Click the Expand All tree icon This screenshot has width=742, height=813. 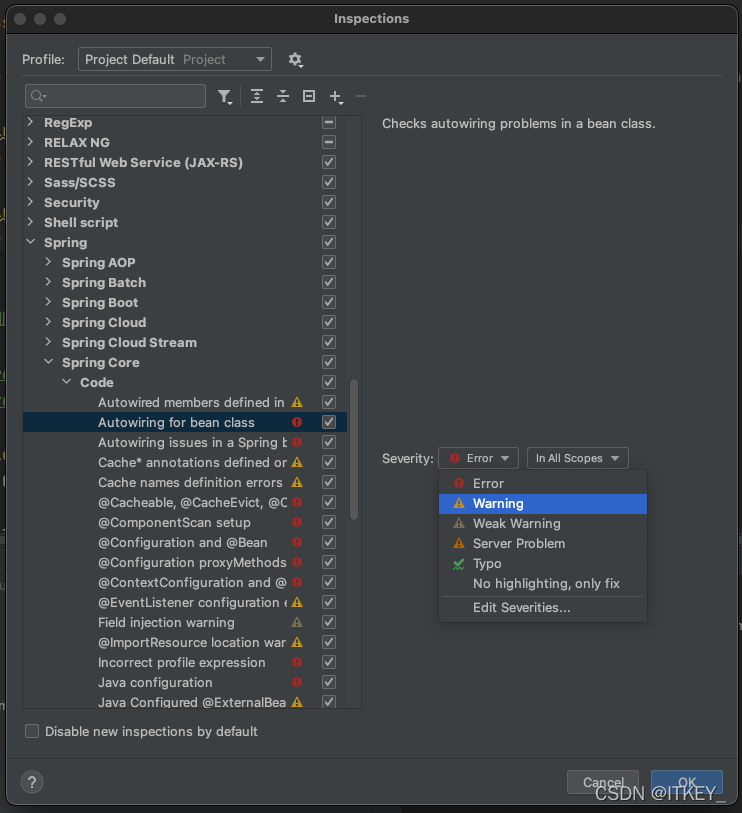pos(257,96)
